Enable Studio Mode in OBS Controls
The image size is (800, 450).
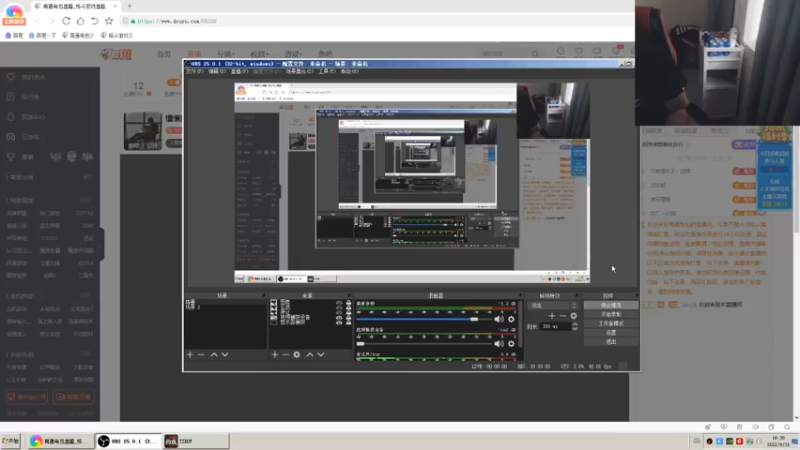(x=611, y=323)
